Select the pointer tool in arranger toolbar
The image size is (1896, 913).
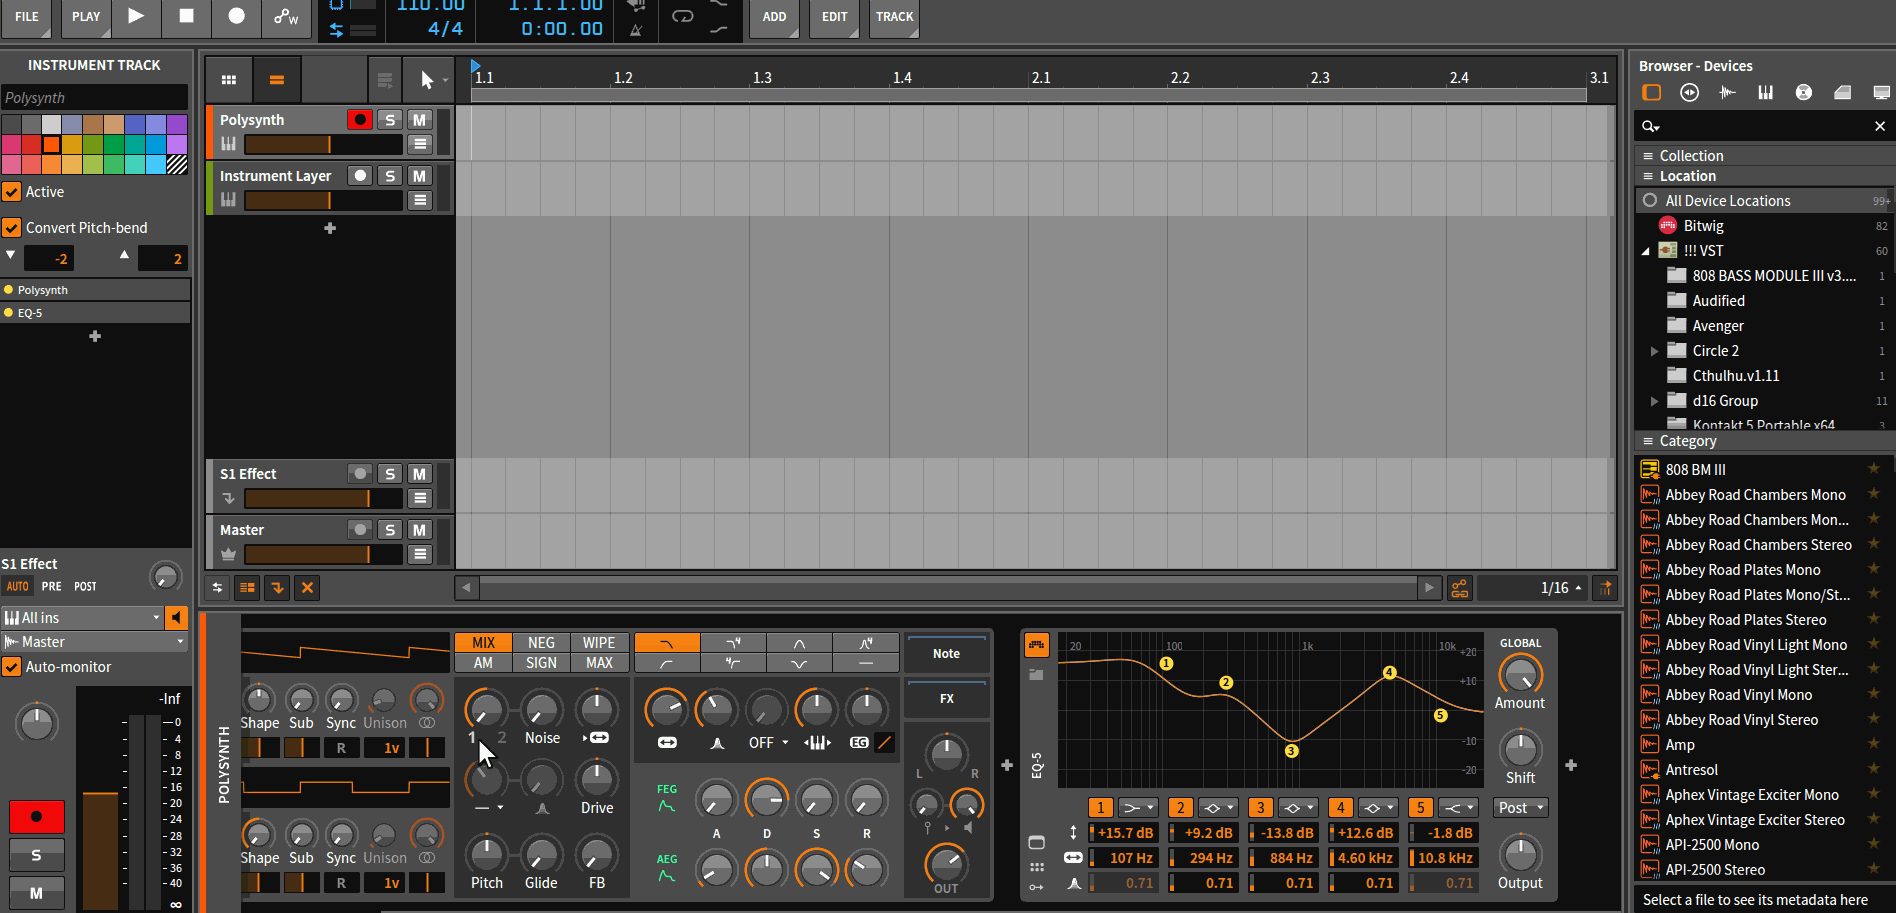(427, 80)
